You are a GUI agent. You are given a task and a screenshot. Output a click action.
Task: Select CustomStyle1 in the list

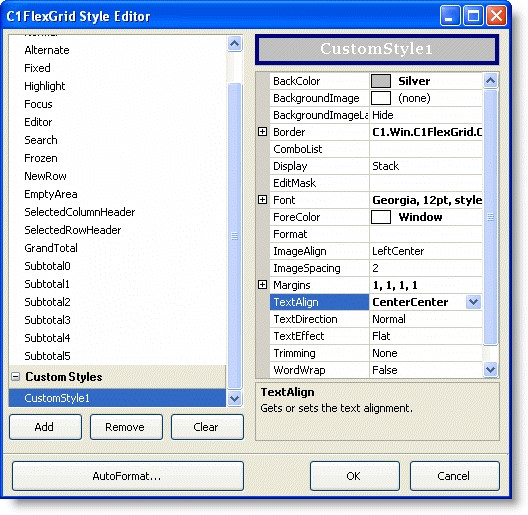pos(117,398)
